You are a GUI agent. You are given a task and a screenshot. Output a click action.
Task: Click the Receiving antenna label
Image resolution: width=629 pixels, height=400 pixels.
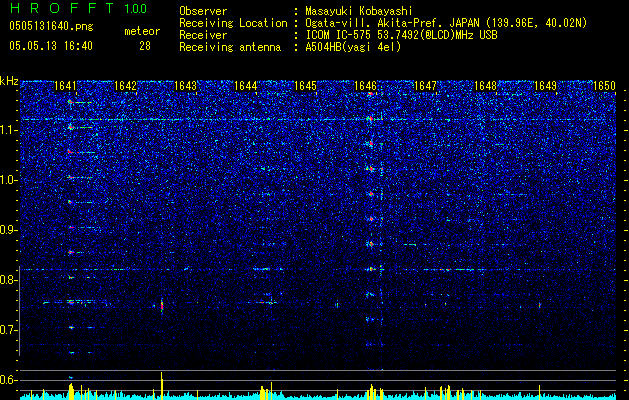coord(230,47)
